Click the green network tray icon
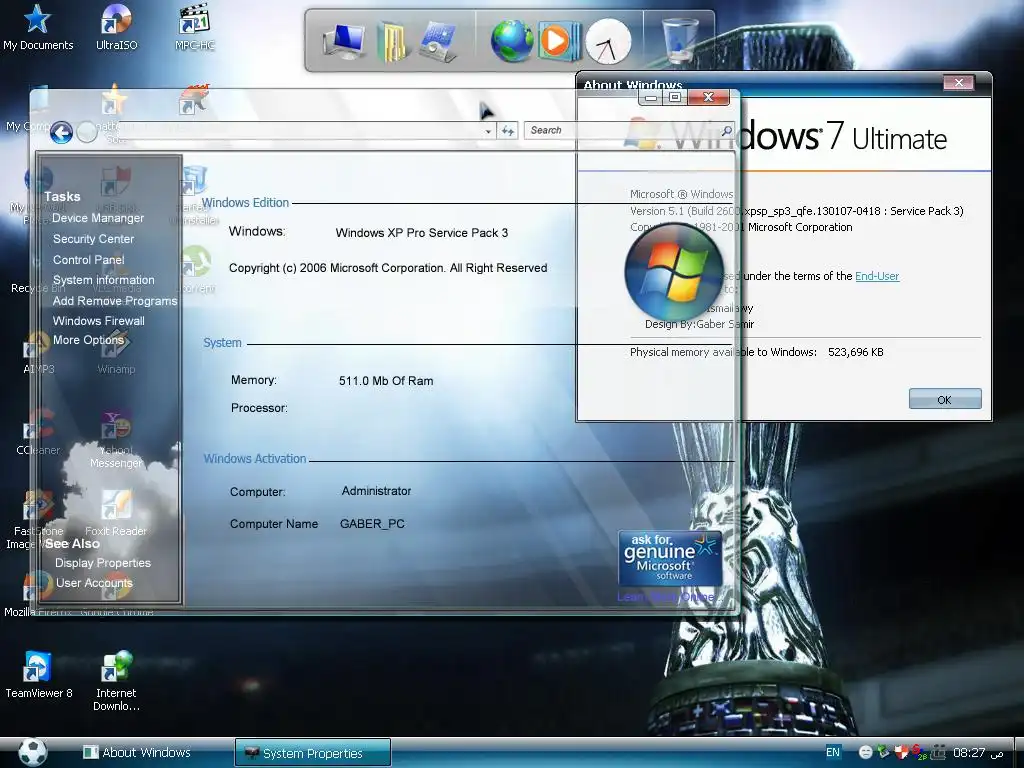The width and height of the screenshot is (1024, 768). (883, 753)
